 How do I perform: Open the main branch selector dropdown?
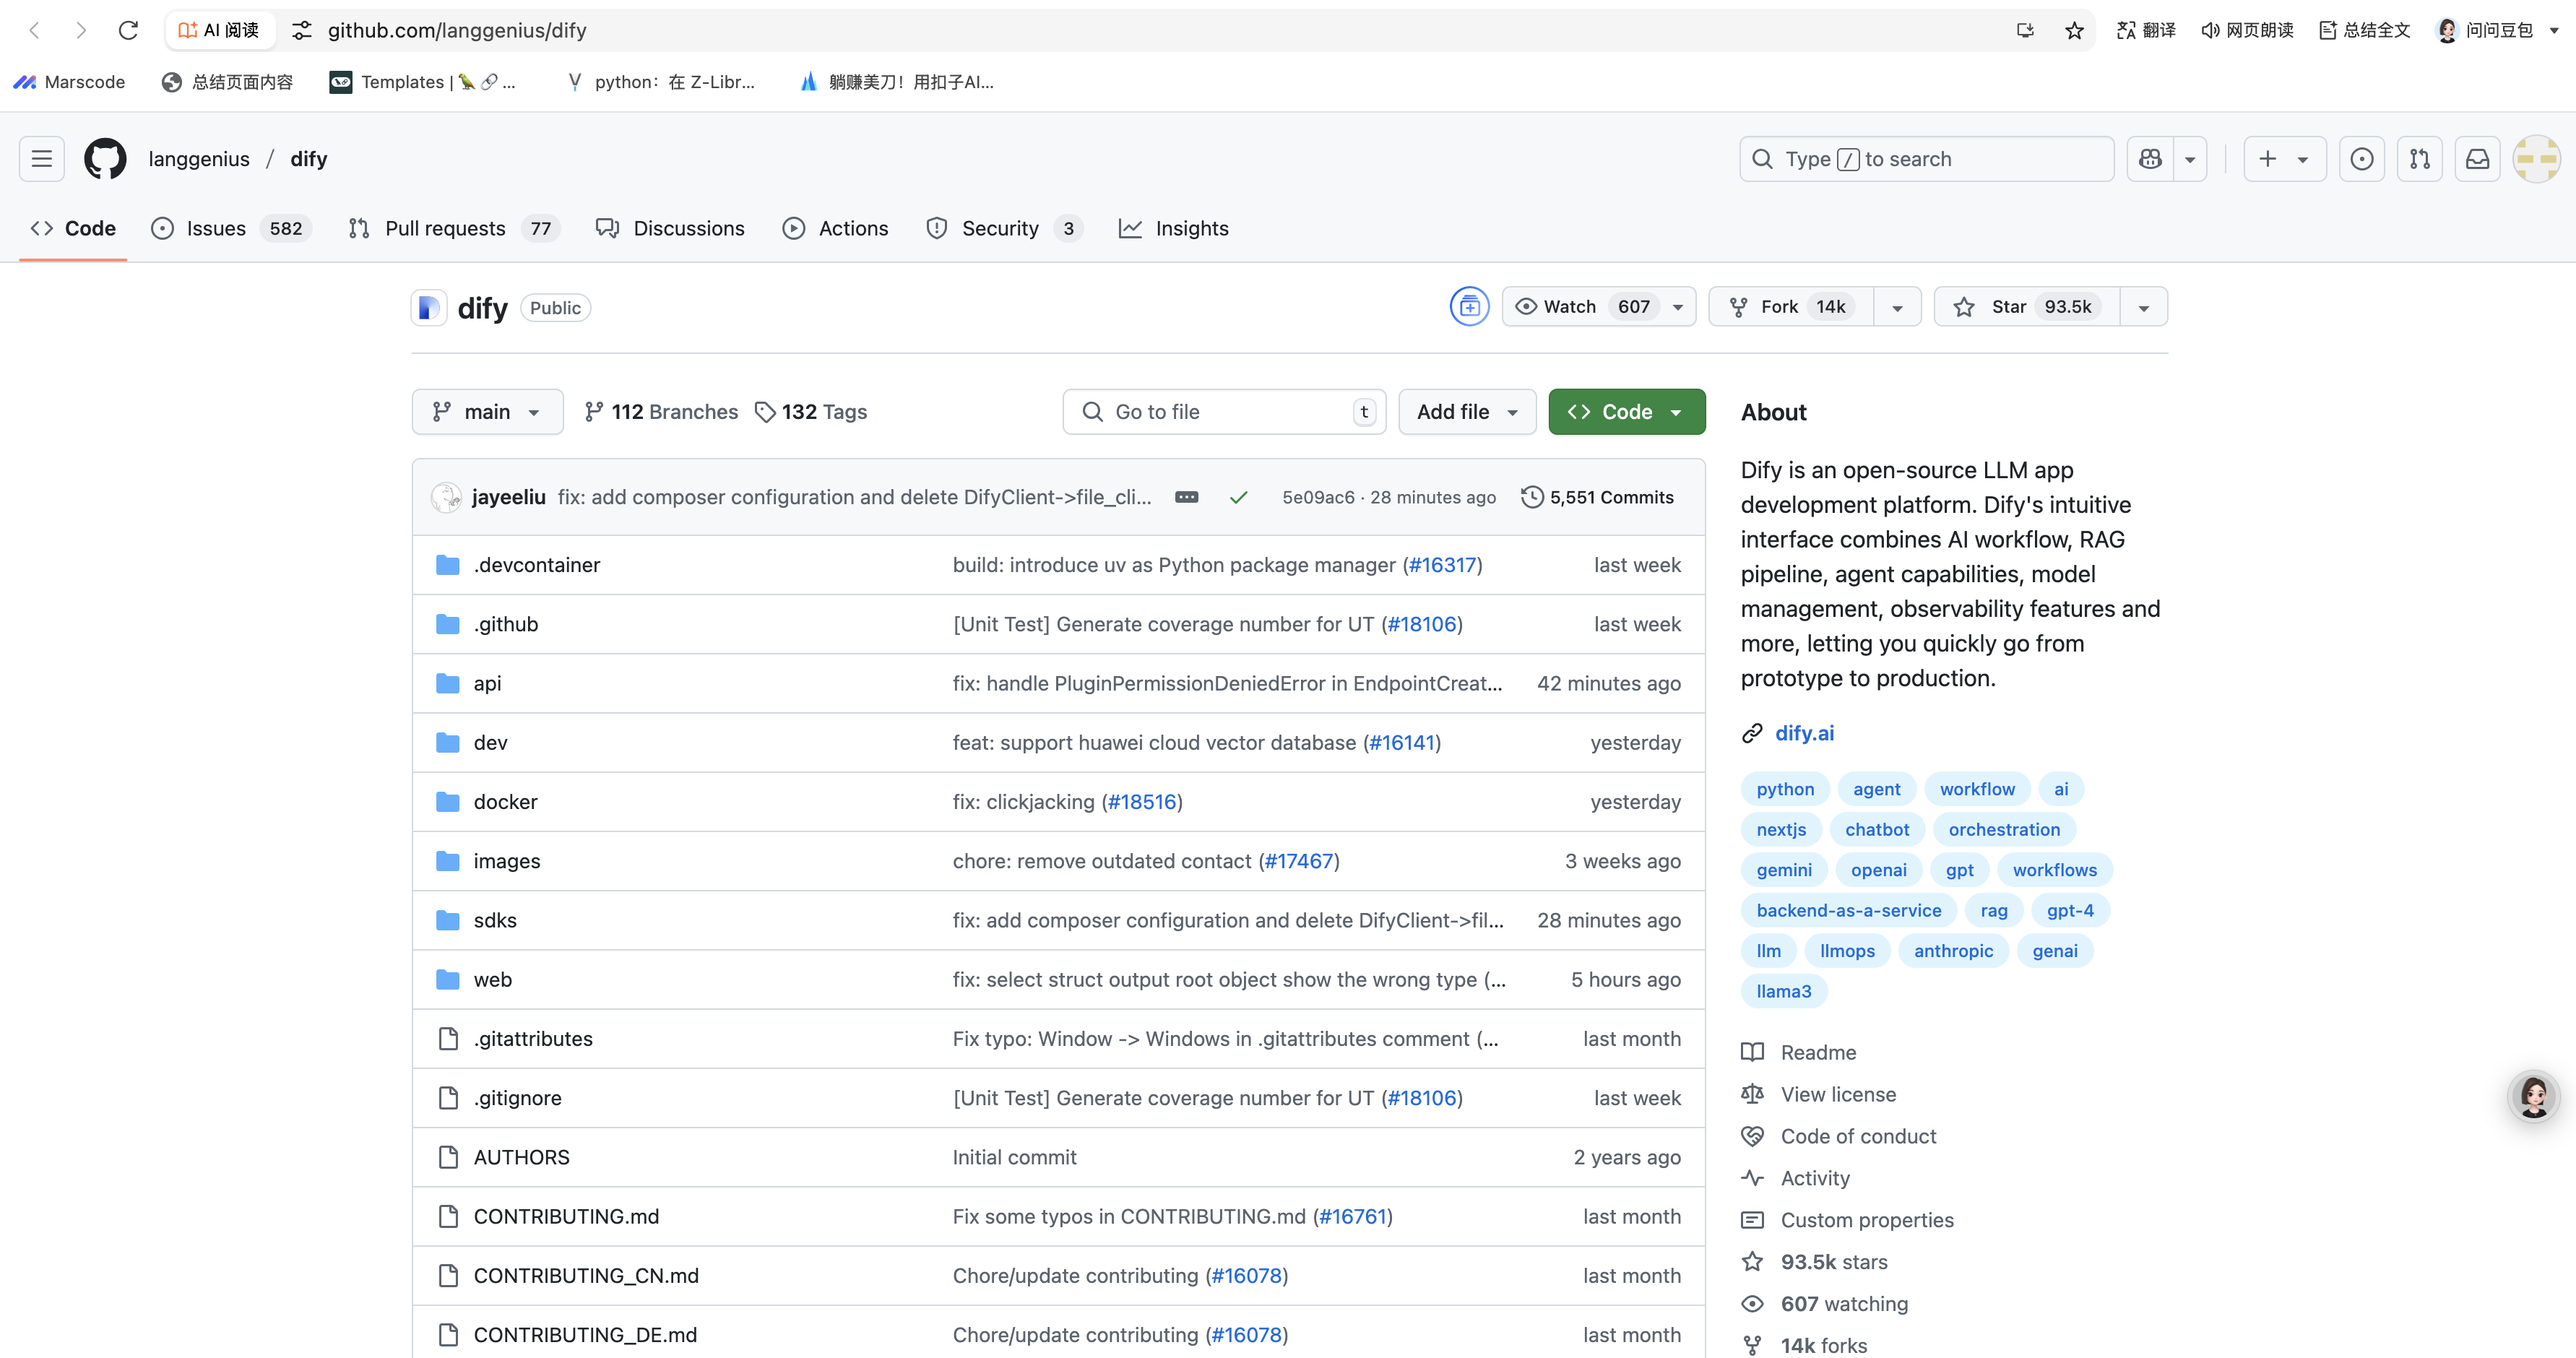tap(487, 412)
